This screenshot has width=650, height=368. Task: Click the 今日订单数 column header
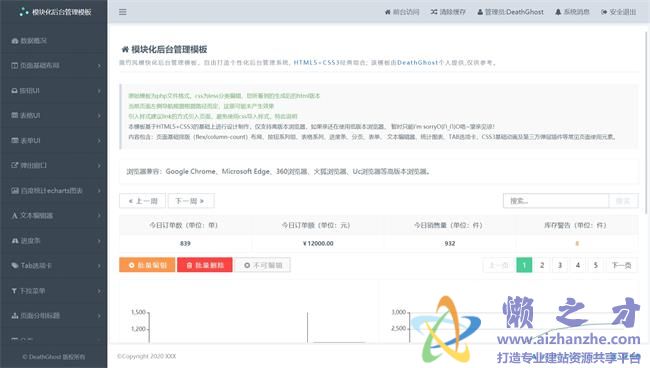tap(184, 225)
